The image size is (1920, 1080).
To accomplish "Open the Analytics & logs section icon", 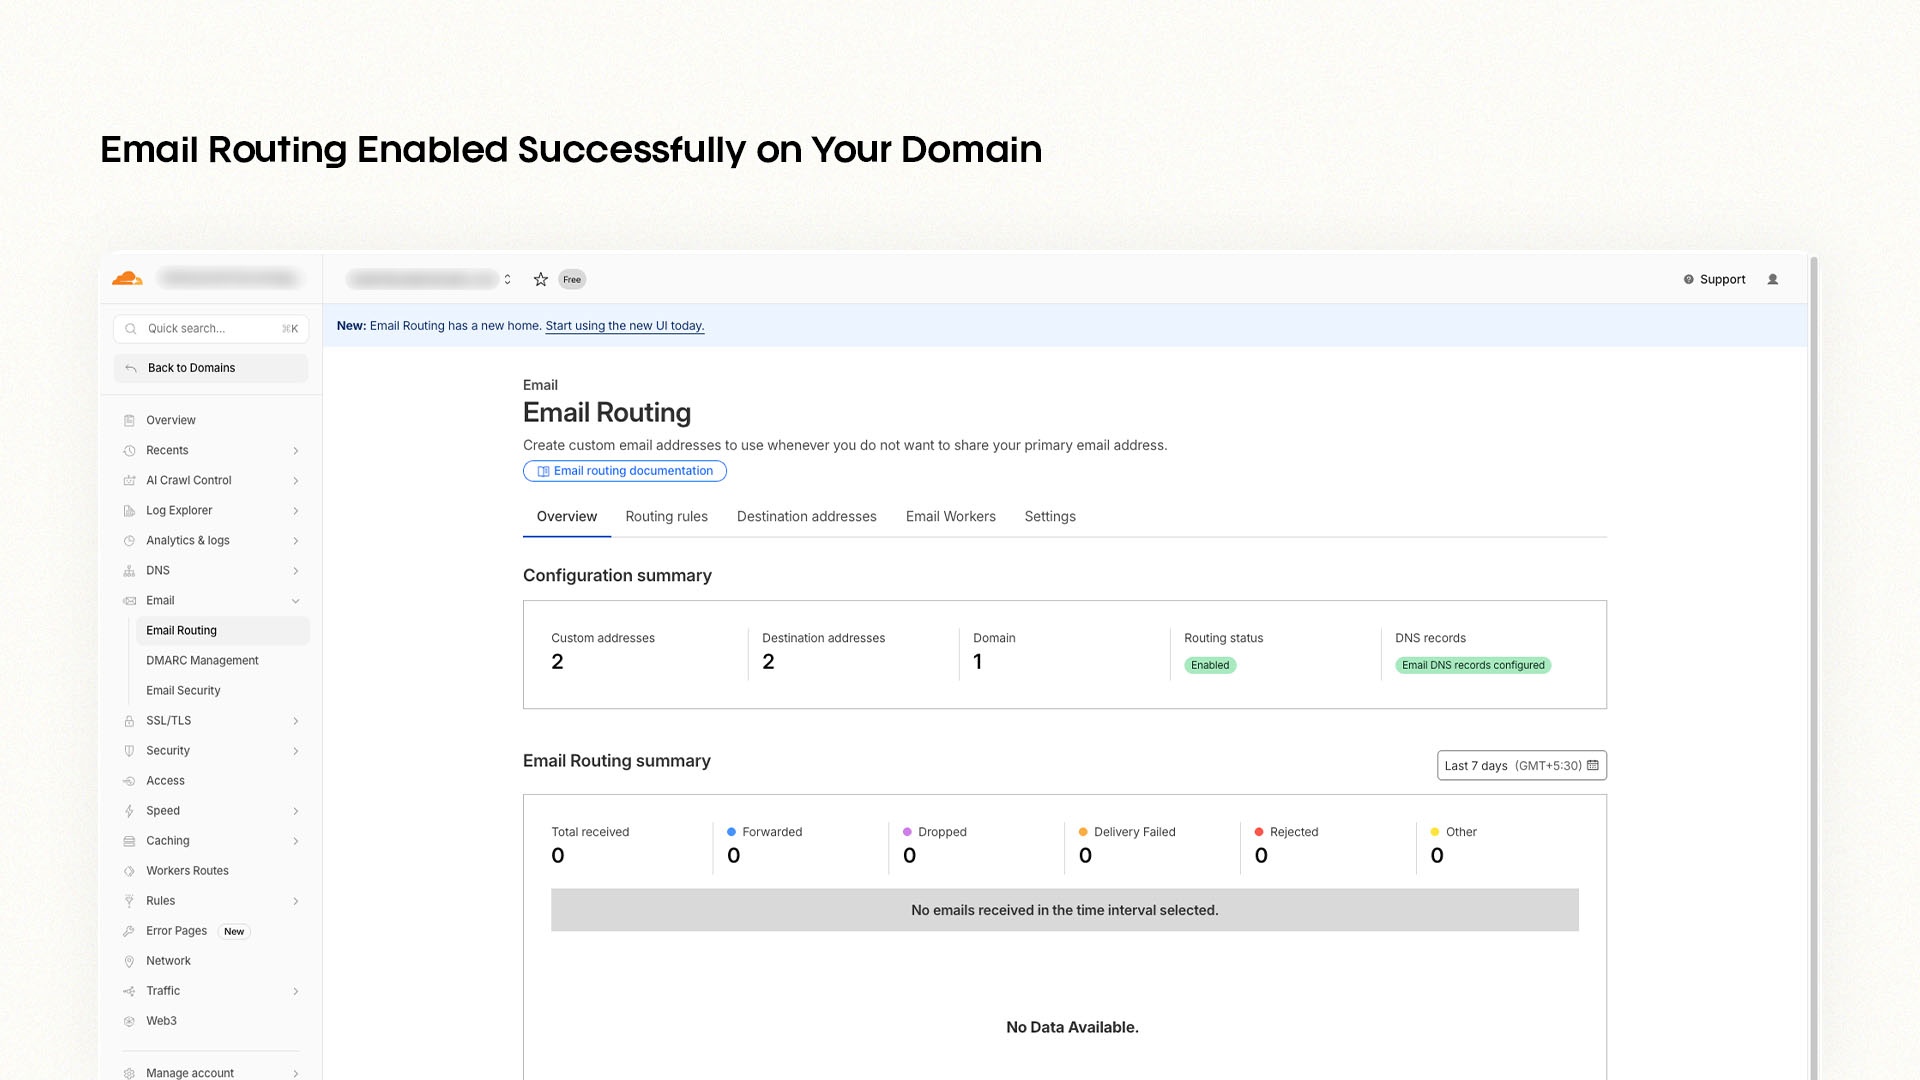I will tap(130, 540).
